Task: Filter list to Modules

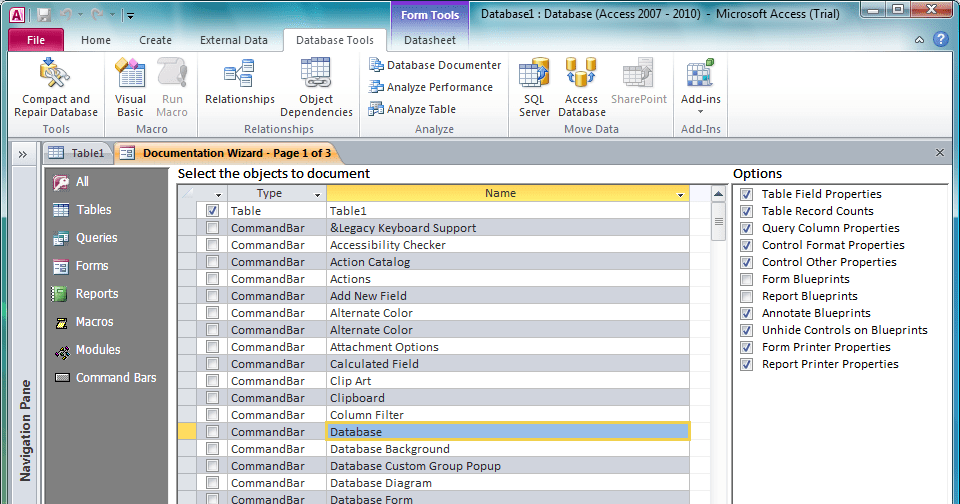Action: click(86, 350)
